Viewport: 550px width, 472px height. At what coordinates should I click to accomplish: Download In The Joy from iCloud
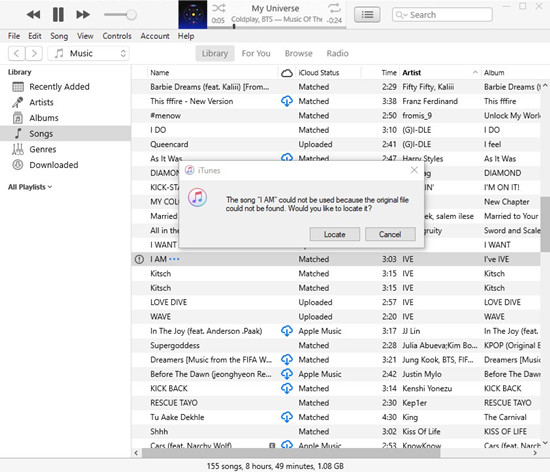[x=287, y=331]
